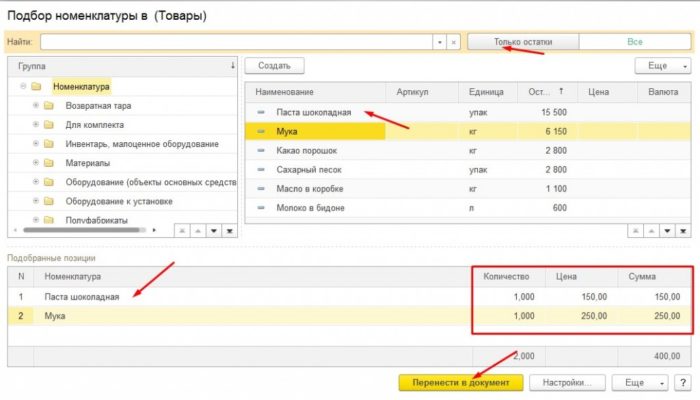This screenshot has width=700, height=400.
Task: Expand the Оборудование к установке folder
Action: pyautogui.click(x=36, y=201)
